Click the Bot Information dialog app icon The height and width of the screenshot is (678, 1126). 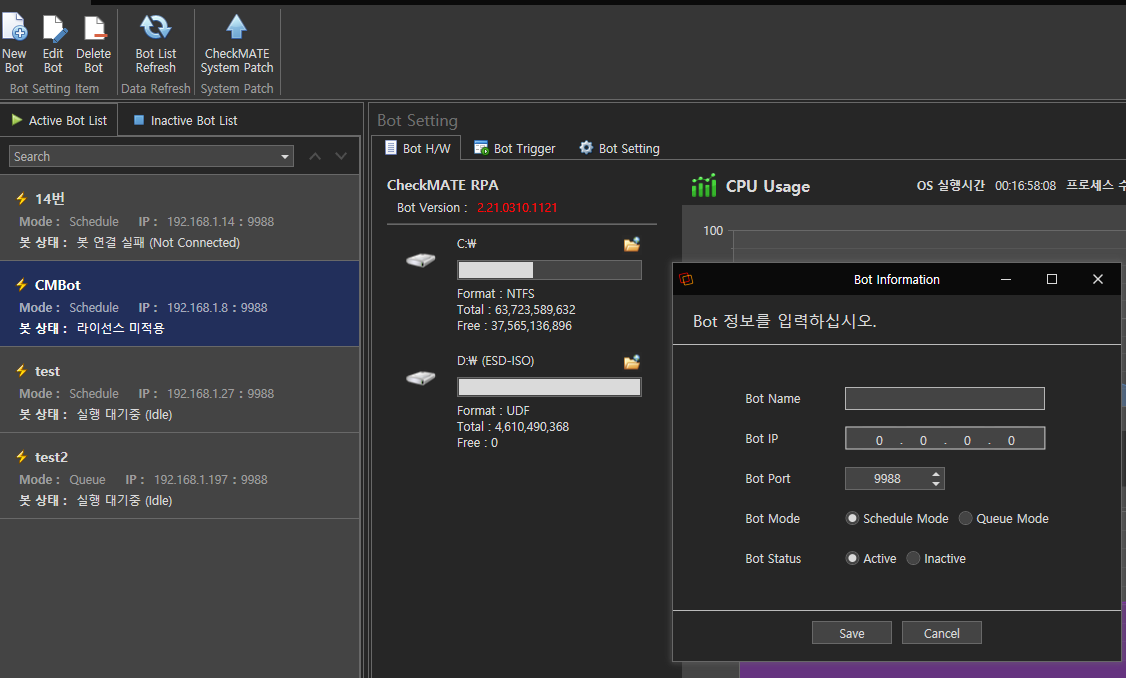pyautogui.click(x=687, y=279)
